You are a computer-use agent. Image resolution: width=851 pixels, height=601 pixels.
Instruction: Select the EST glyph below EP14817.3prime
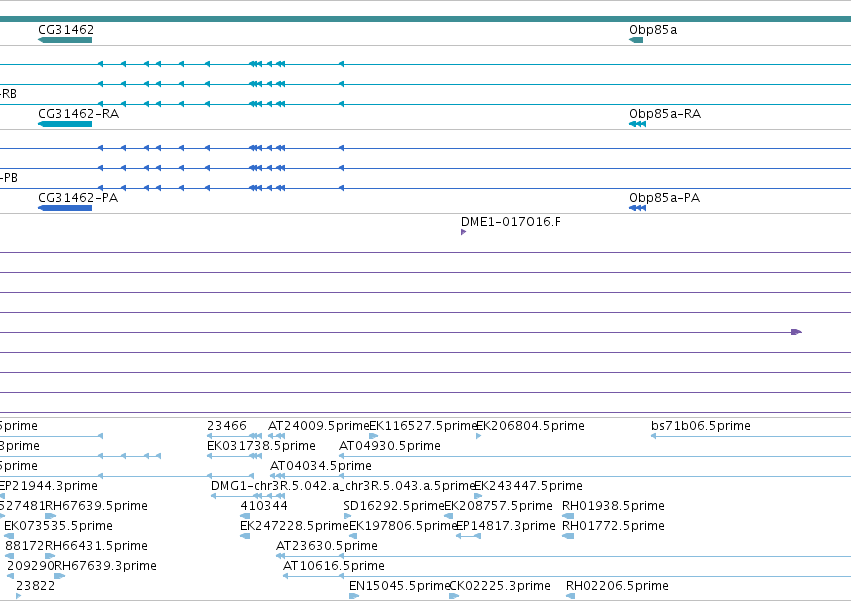point(468,536)
